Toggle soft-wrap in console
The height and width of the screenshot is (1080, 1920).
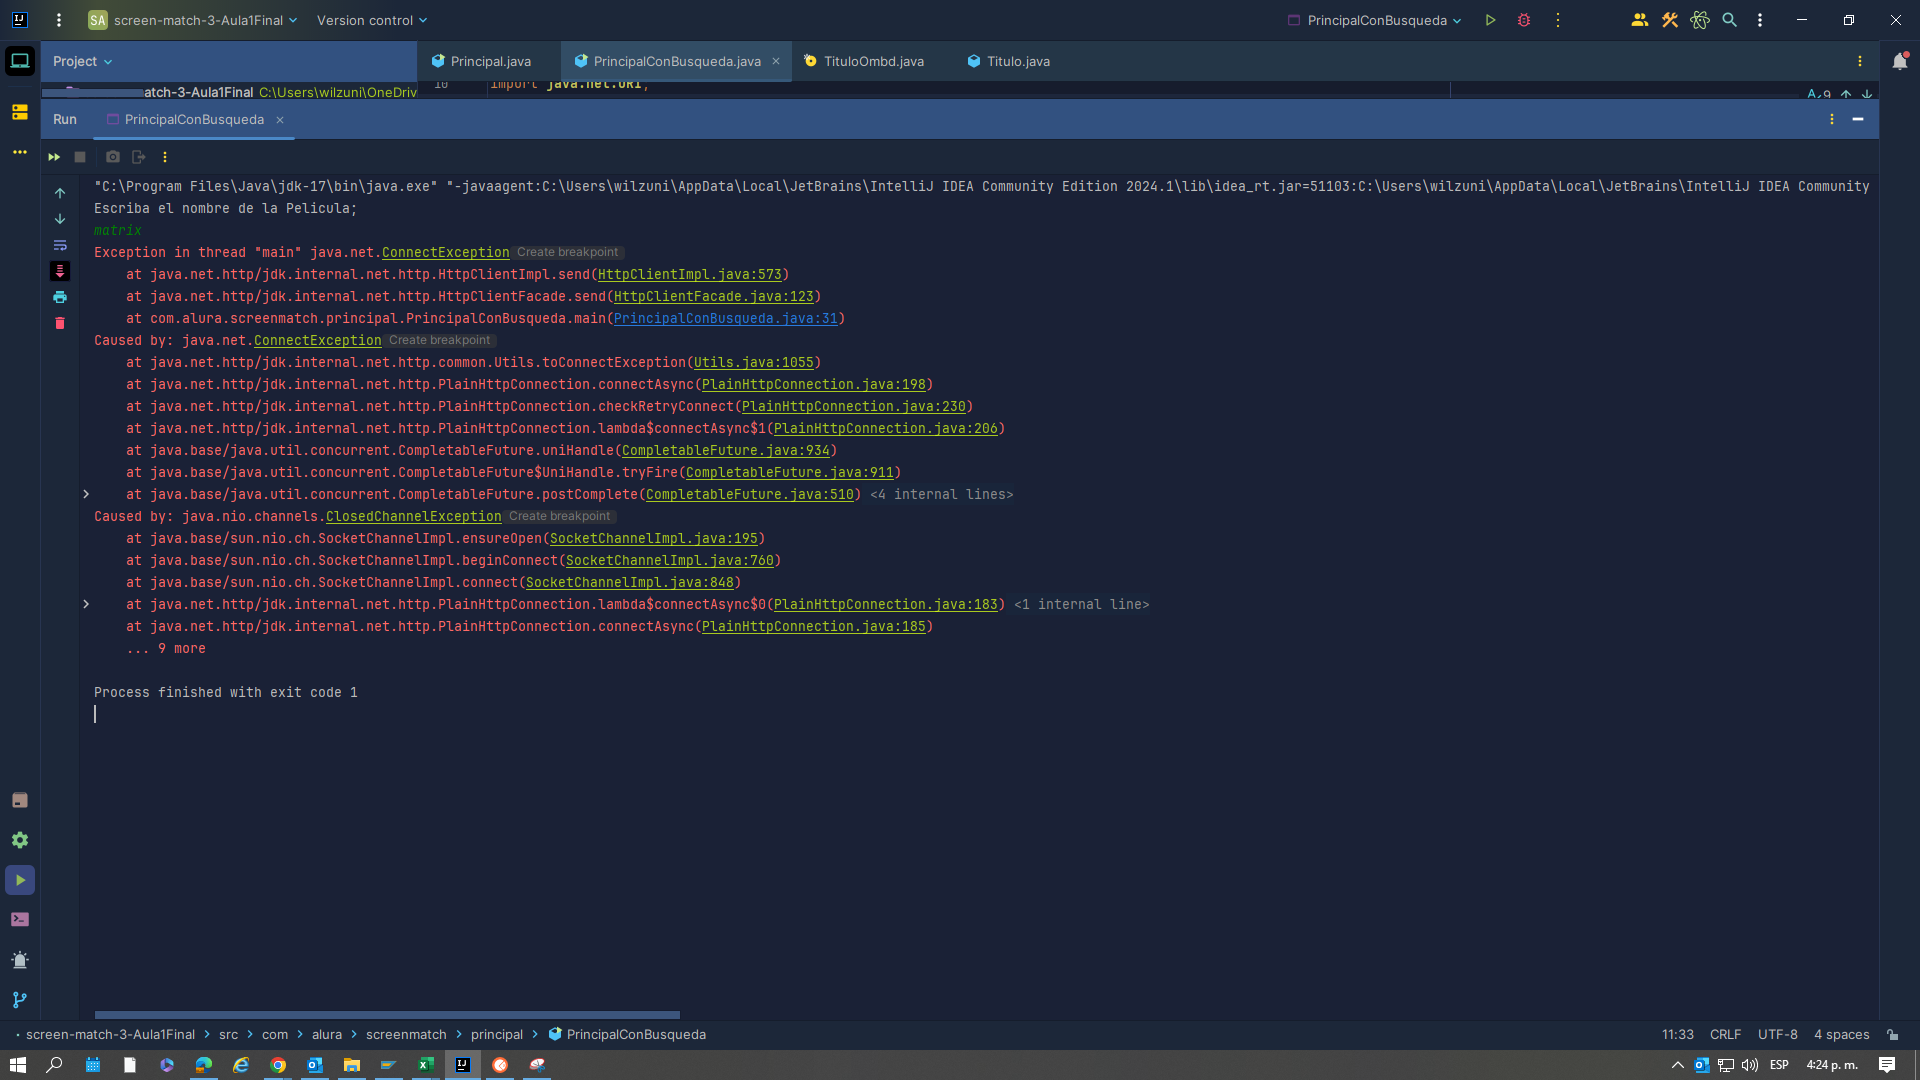coord(60,245)
